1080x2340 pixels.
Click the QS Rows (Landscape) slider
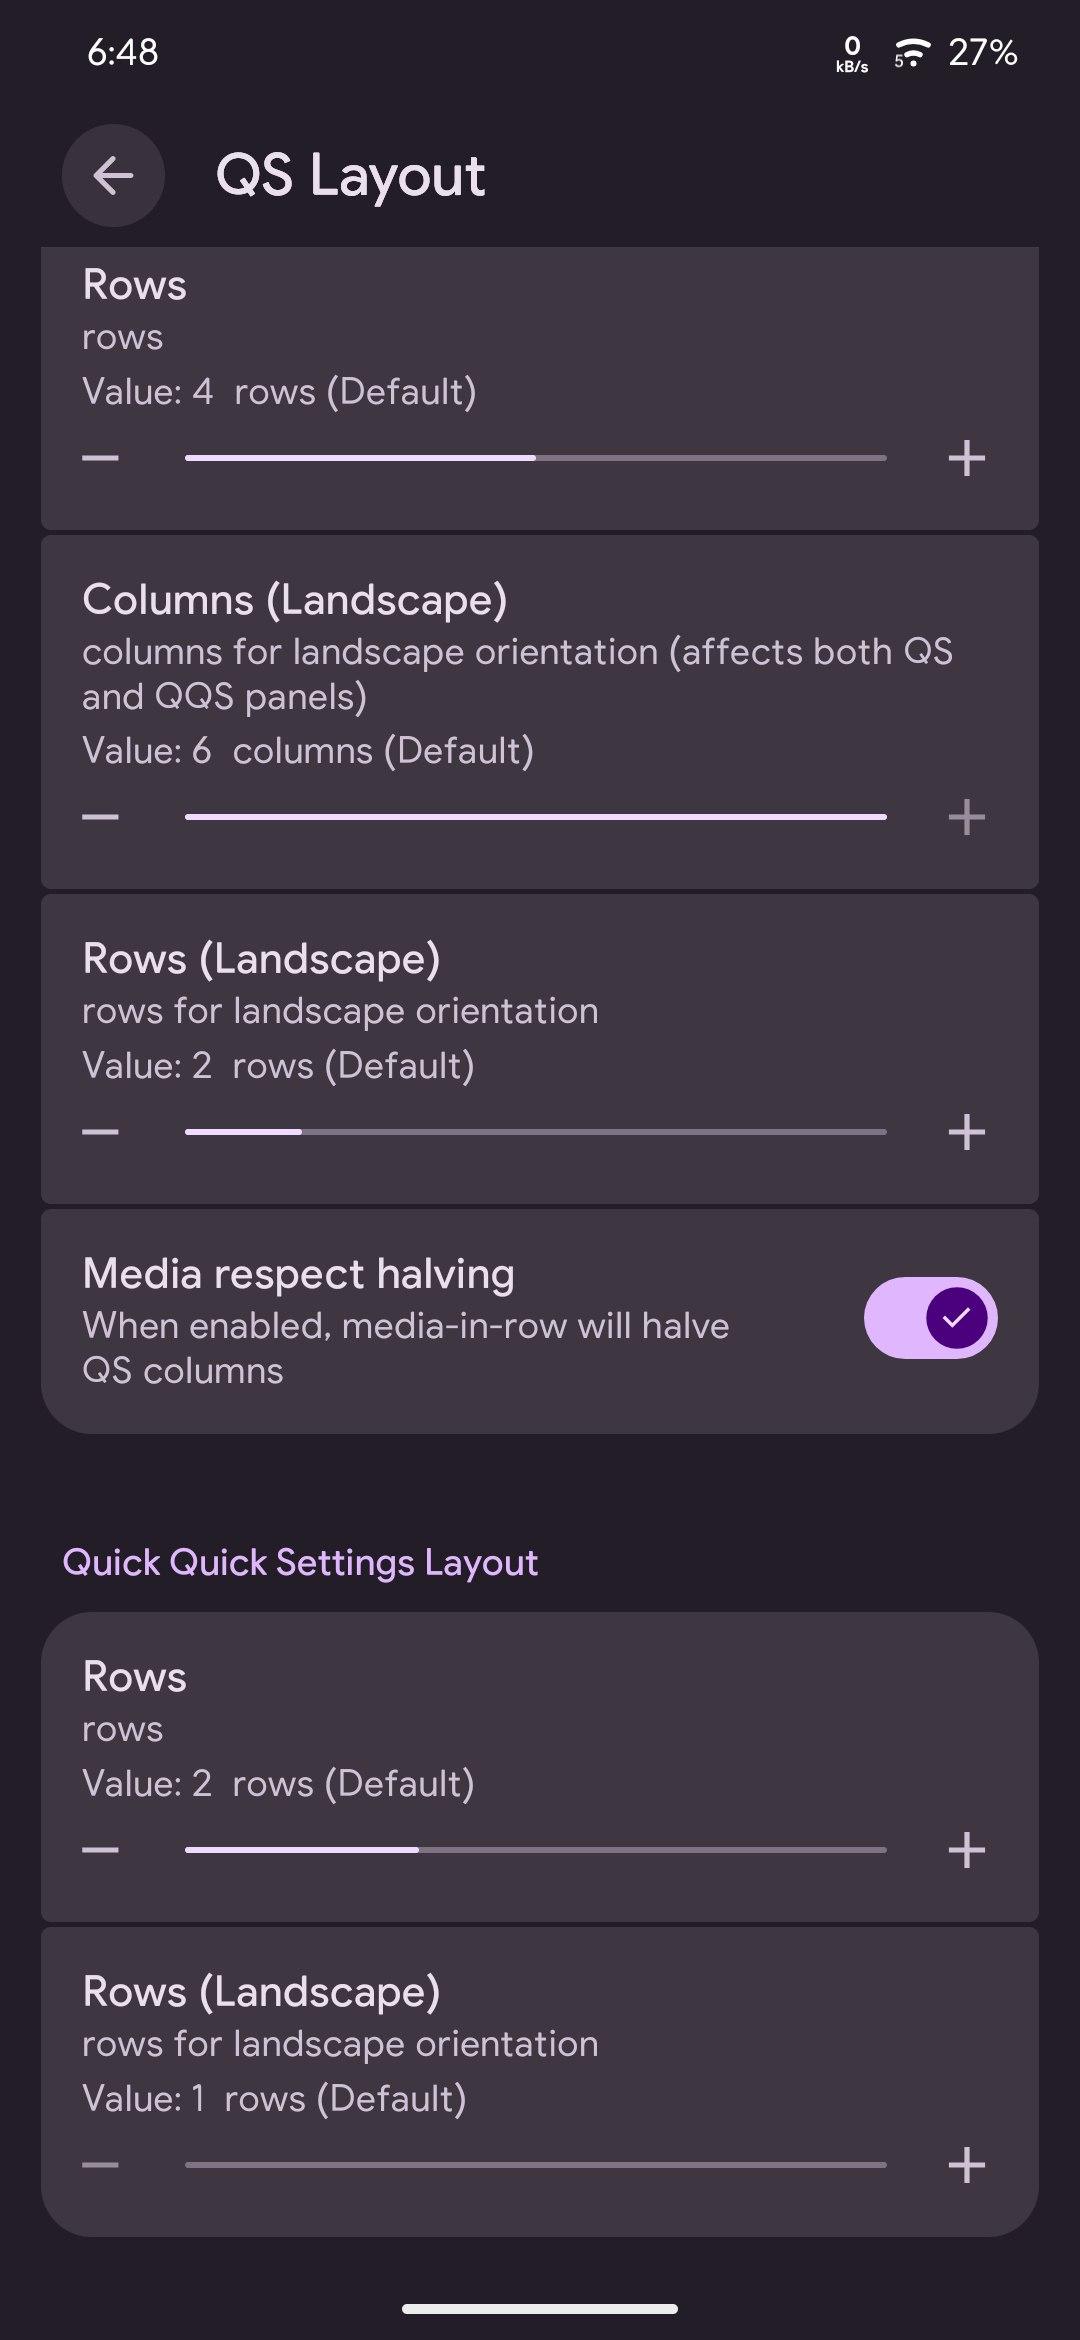536,1132
